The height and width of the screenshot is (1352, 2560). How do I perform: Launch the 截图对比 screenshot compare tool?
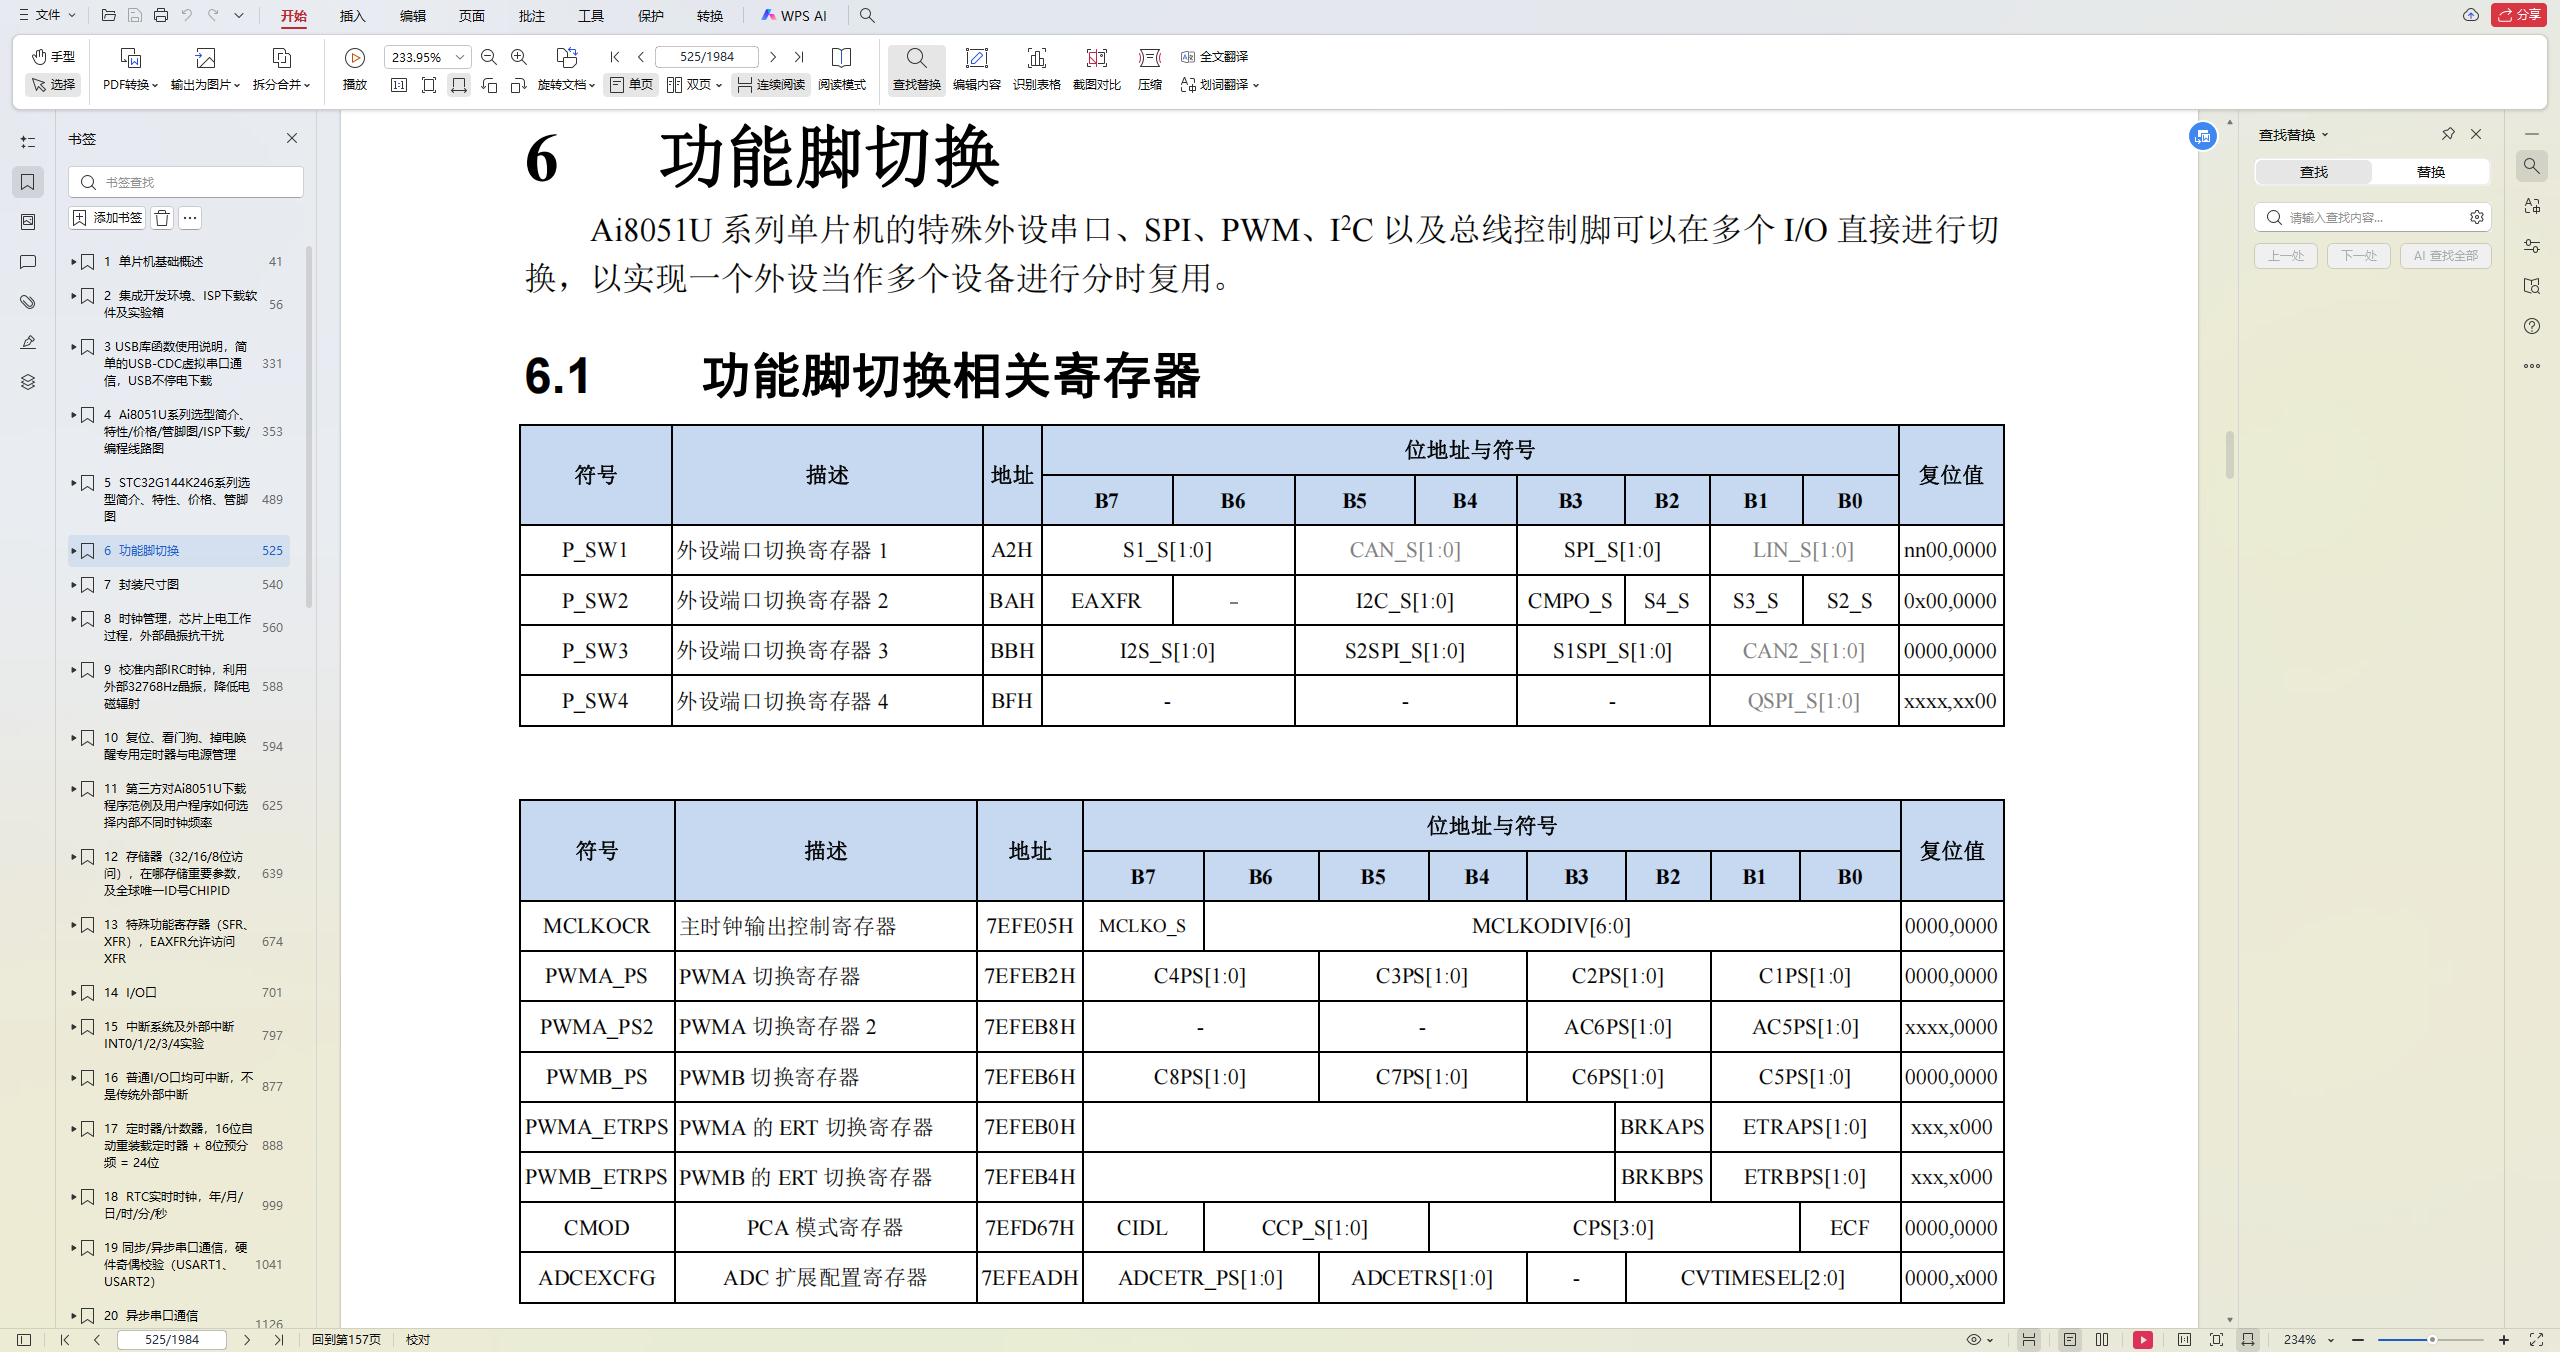1096,68
